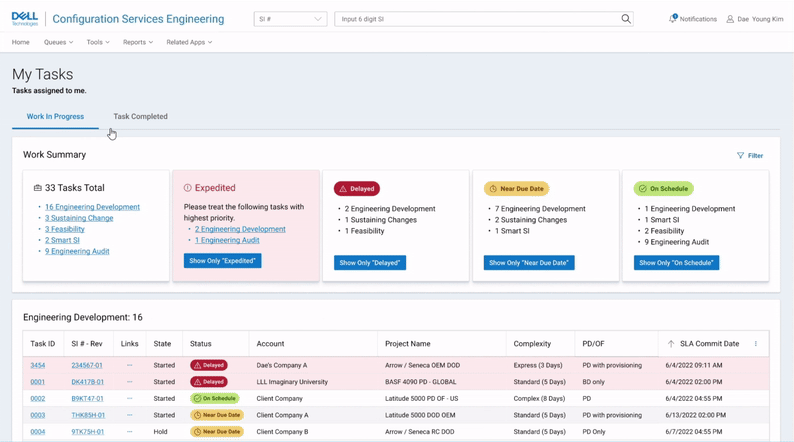
Task: Sort by SLA Commit Date arrow
Action: [671, 344]
